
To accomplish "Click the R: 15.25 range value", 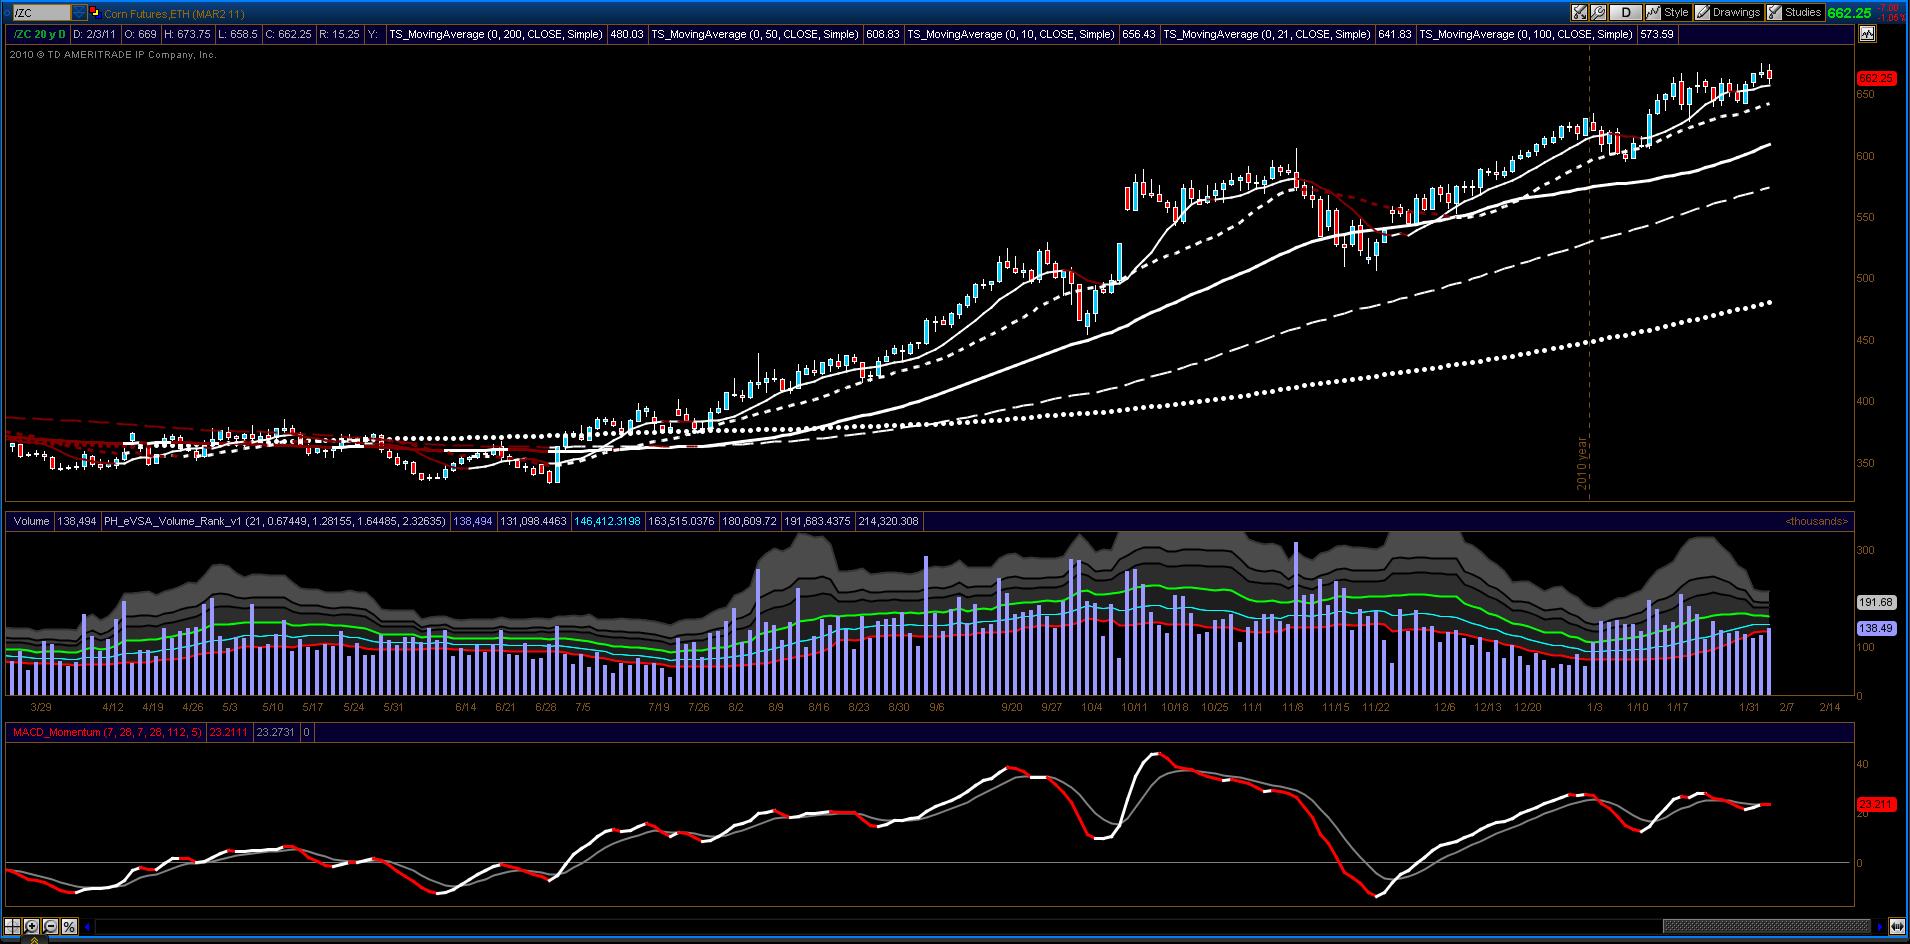I will click(x=339, y=34).
